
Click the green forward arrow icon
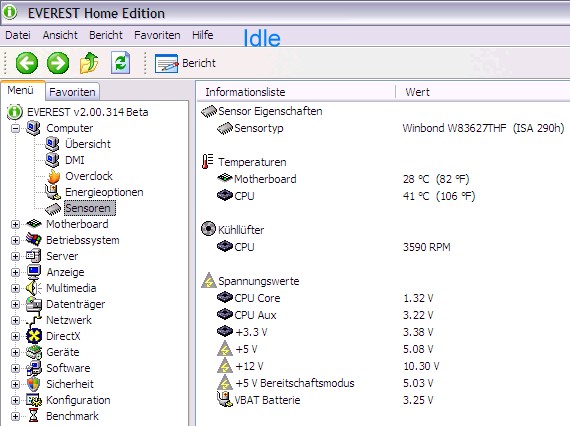point(58,63)
